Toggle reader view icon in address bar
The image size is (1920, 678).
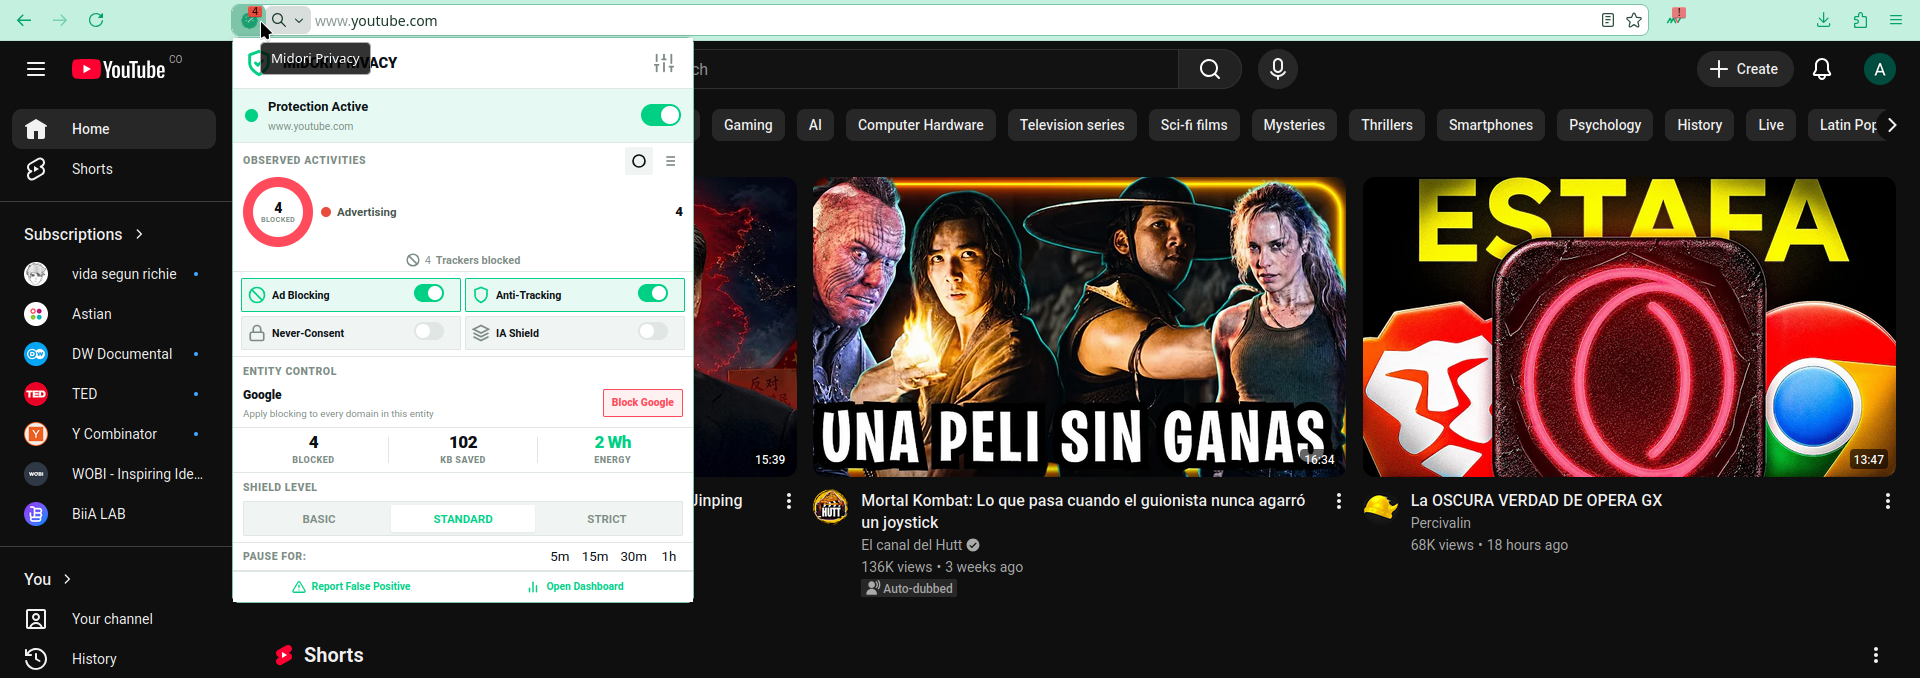(x=1607, y=20)
